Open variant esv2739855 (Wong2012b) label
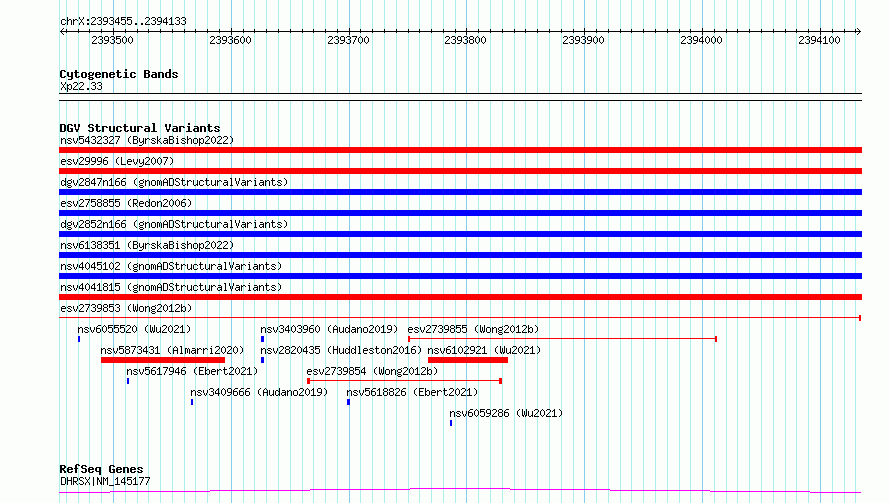The width and height of the screenshot is (890, 503). pos(473,329)
